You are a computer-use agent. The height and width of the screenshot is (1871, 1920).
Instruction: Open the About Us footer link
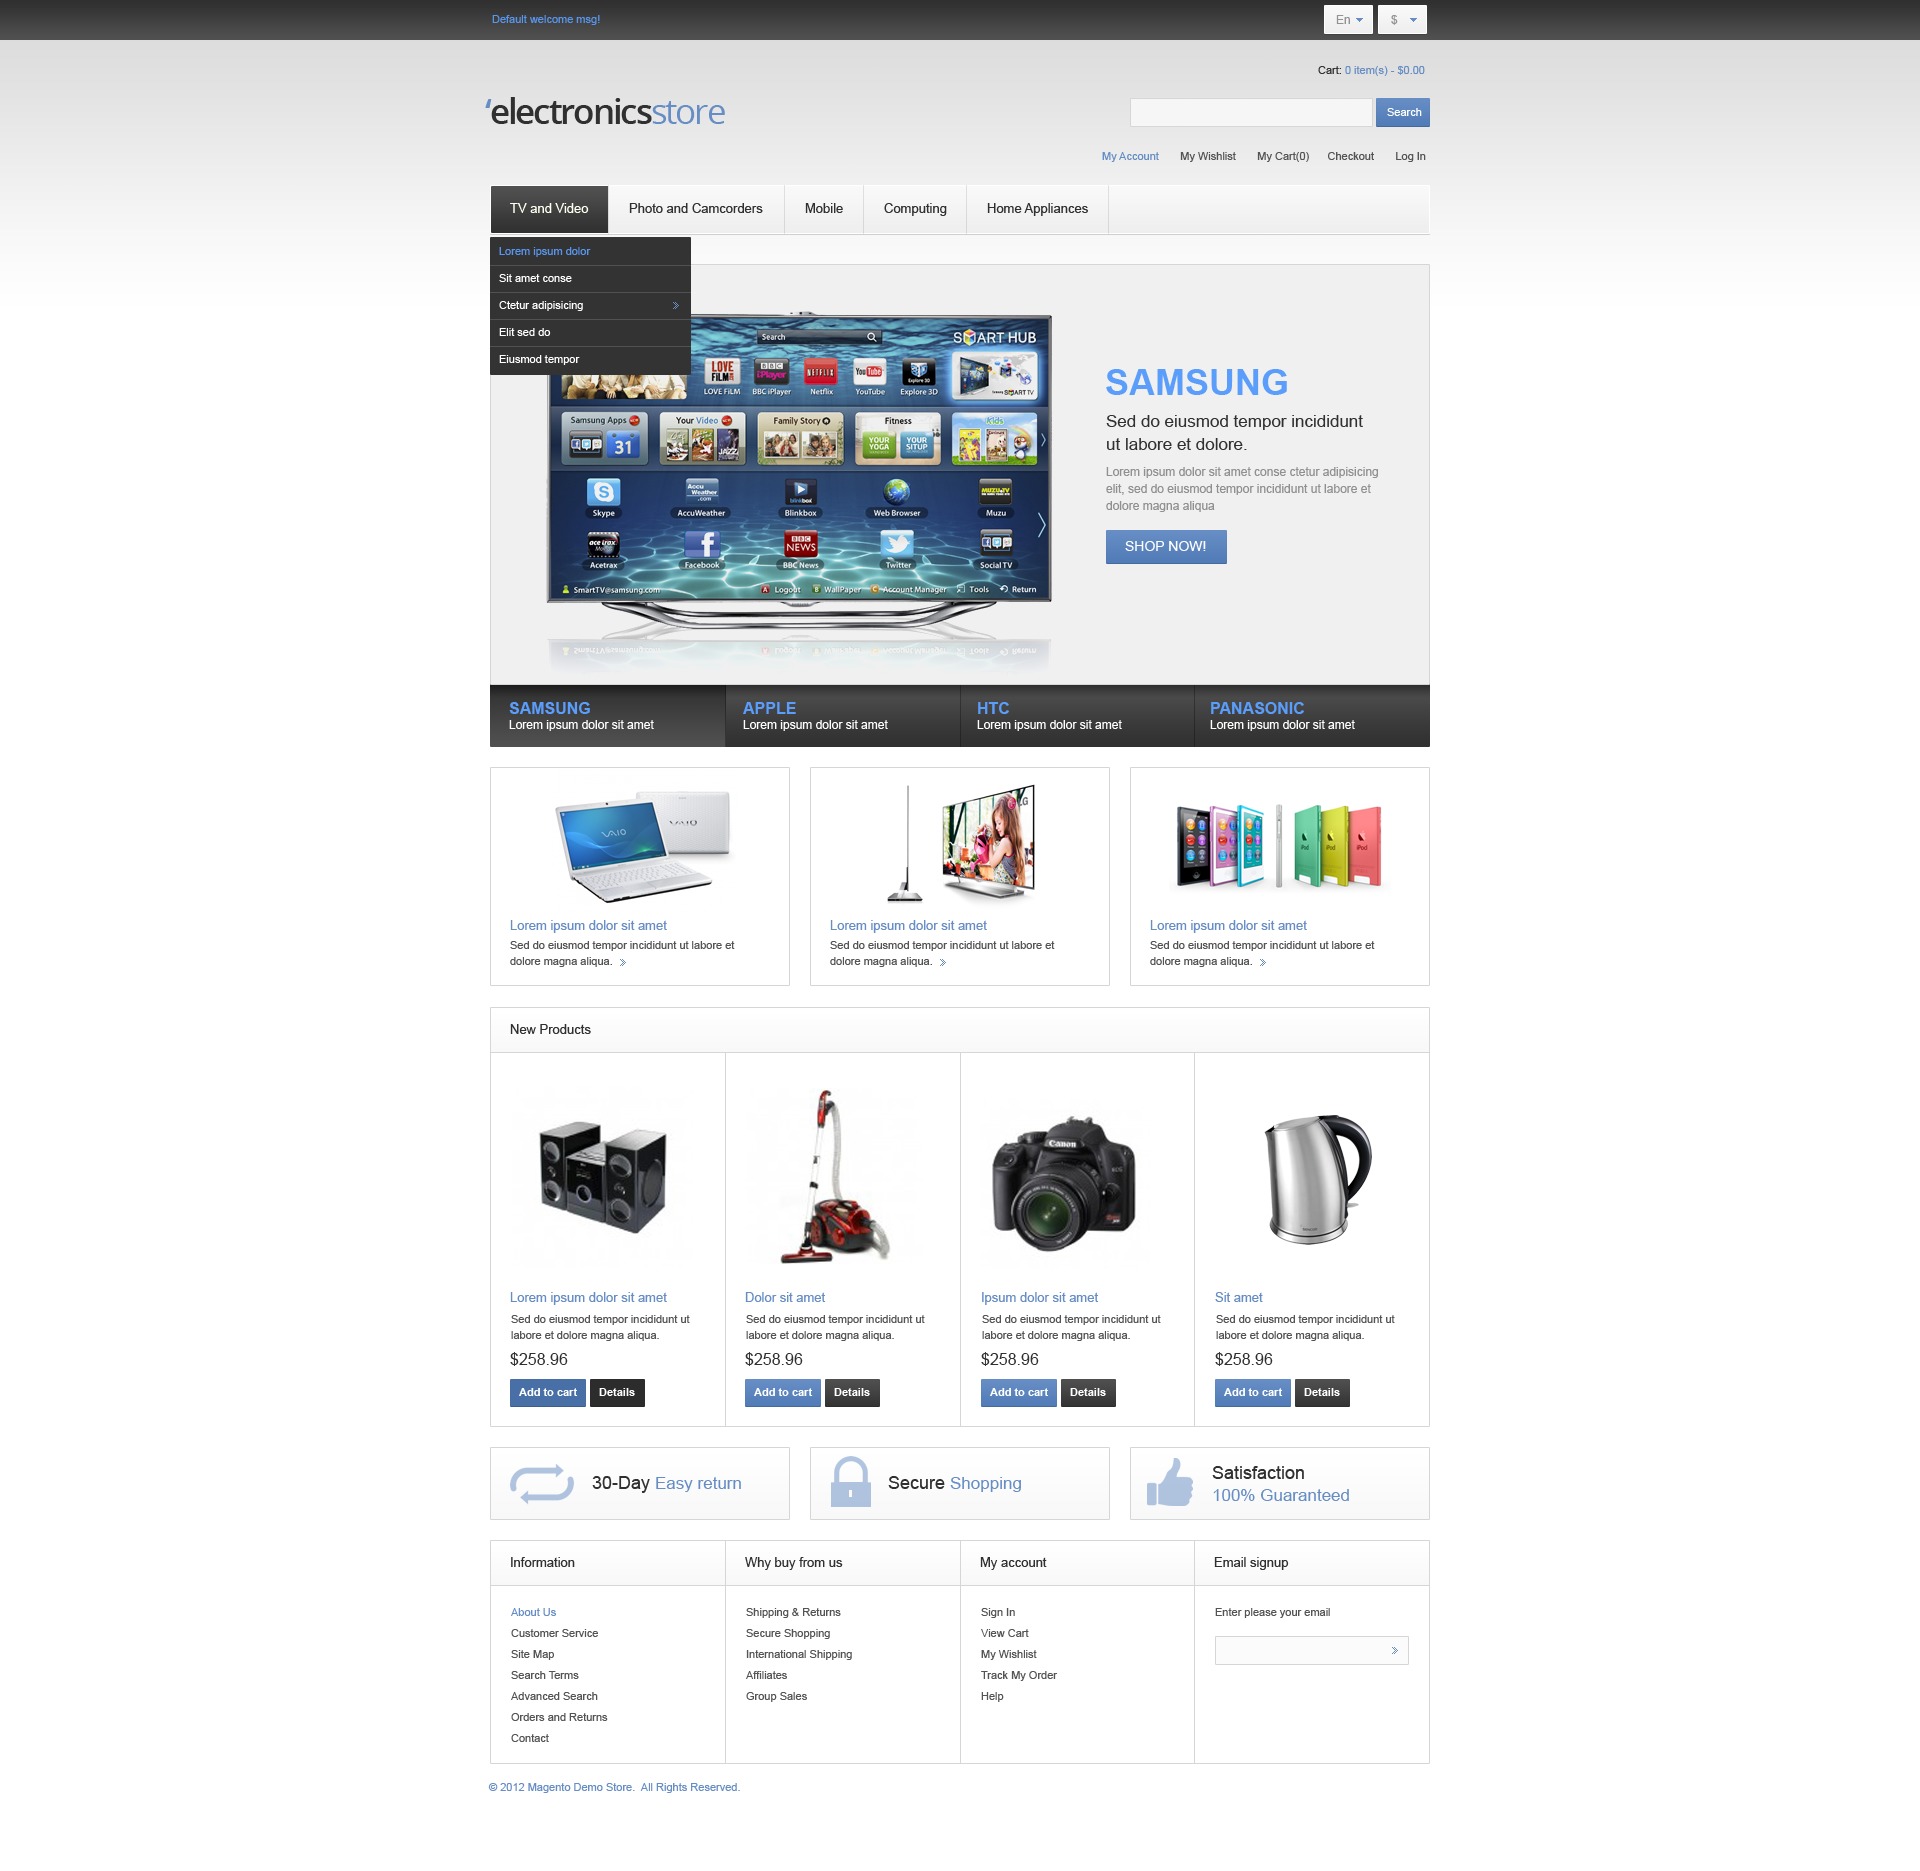[533, 1613]
